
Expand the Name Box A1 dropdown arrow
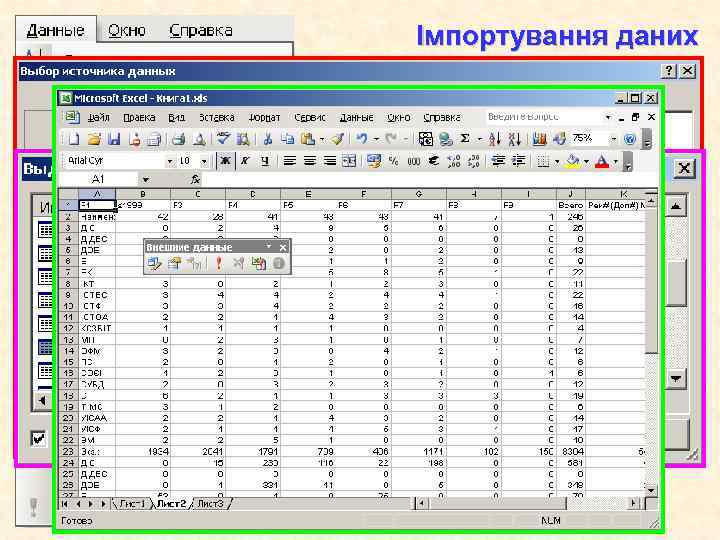(x=146, y=180)
